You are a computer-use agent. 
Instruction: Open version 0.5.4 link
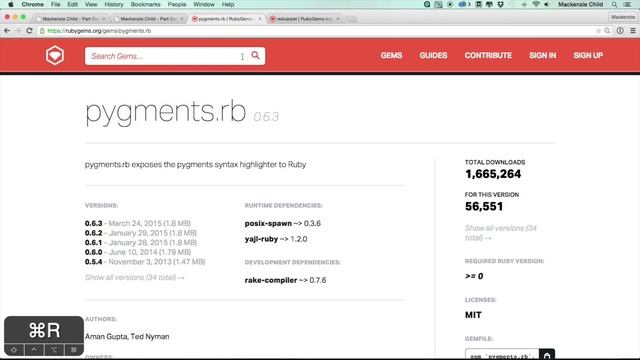pos(93,262)
